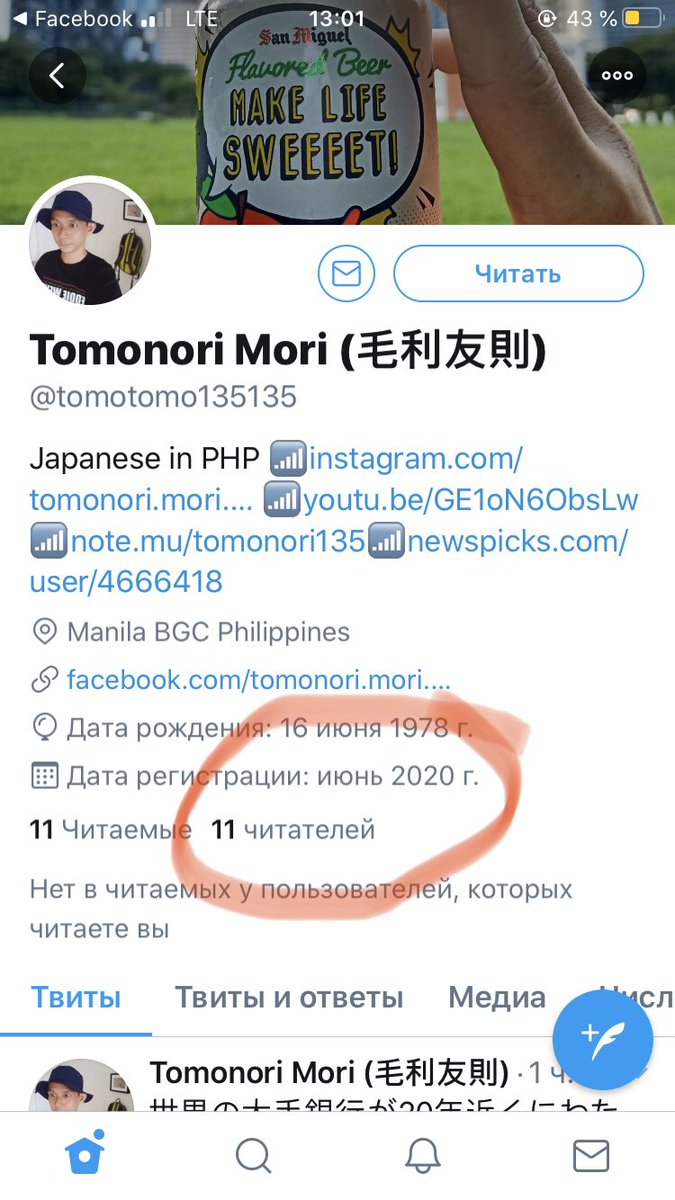Tap the Читать follow button

pyautogui.click(x=518, y=273)
